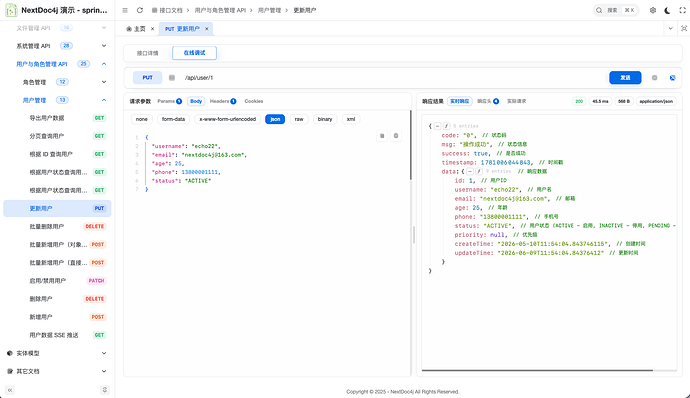Screen dimensions: 690x398
Task: Open 根据 ID 查询用户 endpoint
Action: coord(57,154)
